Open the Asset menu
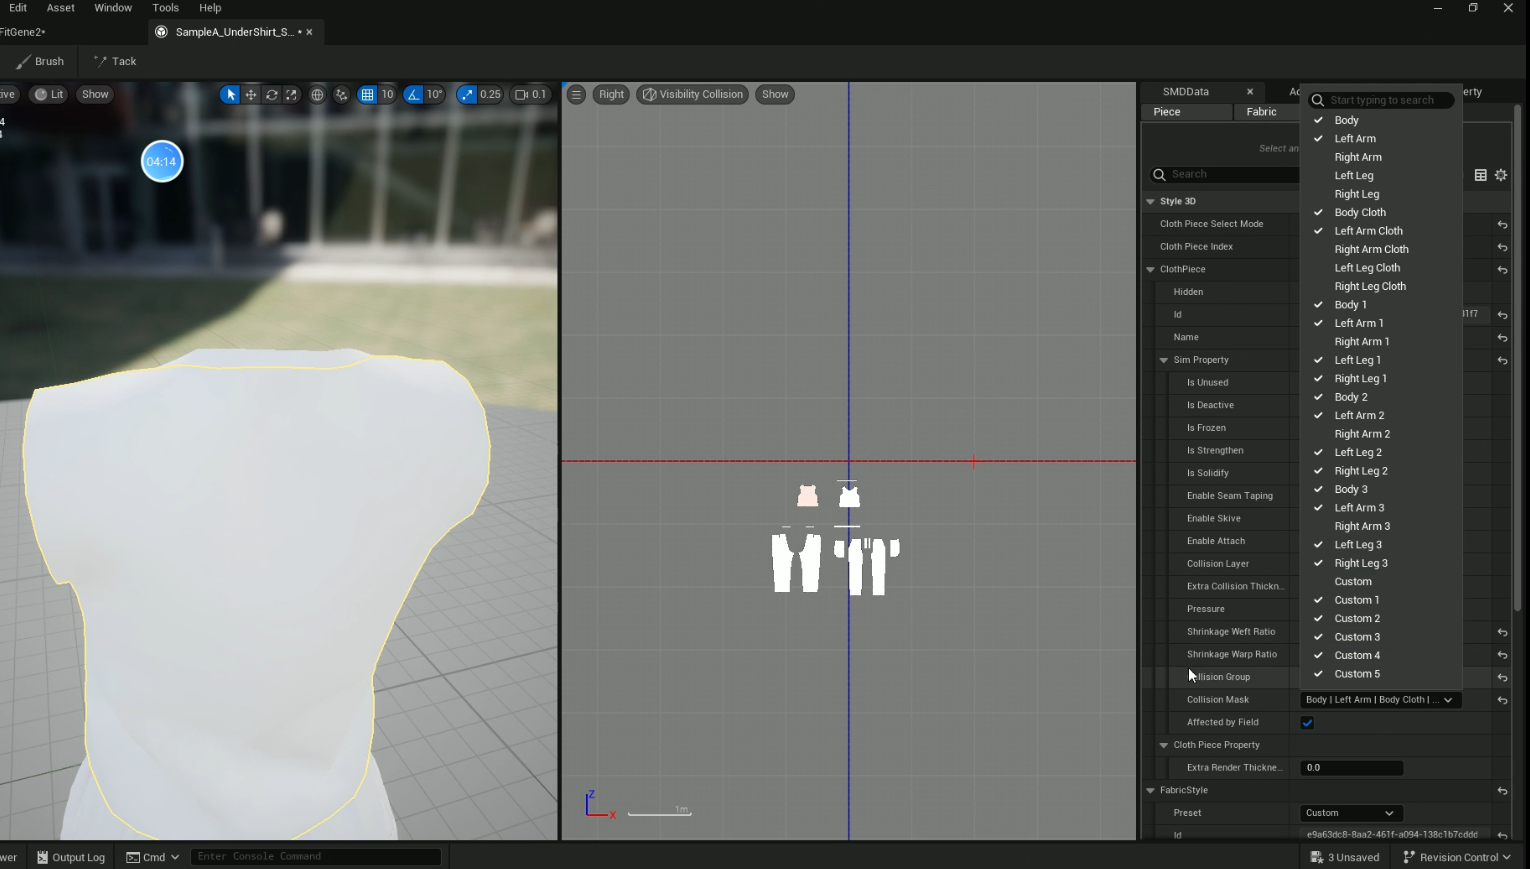The width and height of the screenshot is (1530, 869). (x=60, y=8)
